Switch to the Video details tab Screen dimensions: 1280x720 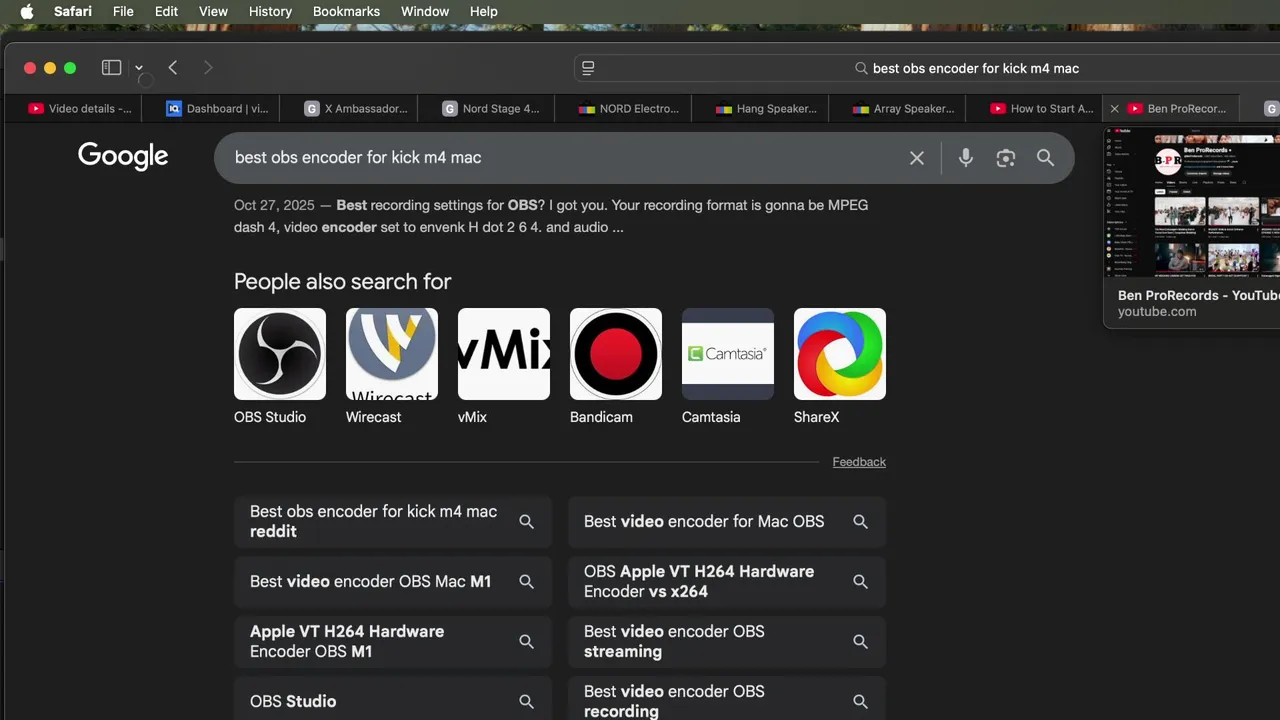80,109
